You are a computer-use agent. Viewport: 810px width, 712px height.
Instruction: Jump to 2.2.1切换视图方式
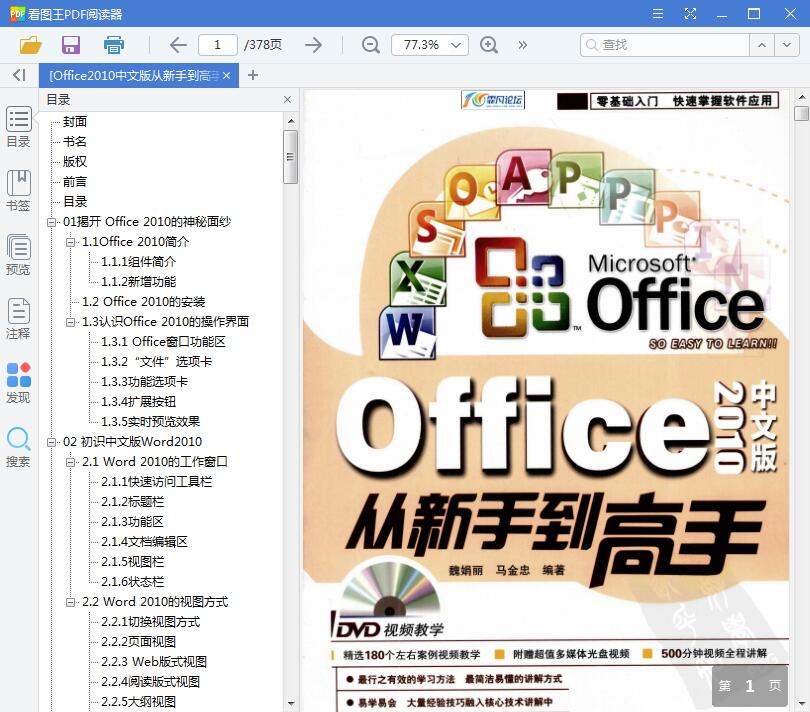(x=150, y=622)
